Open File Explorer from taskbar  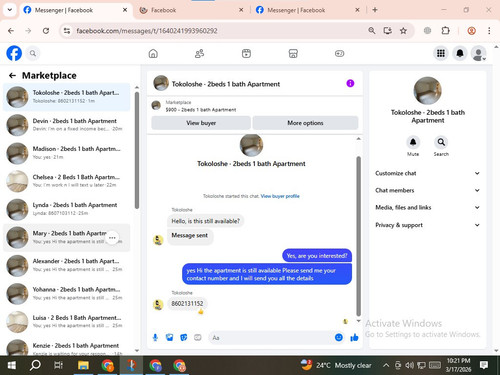(83, 365)
